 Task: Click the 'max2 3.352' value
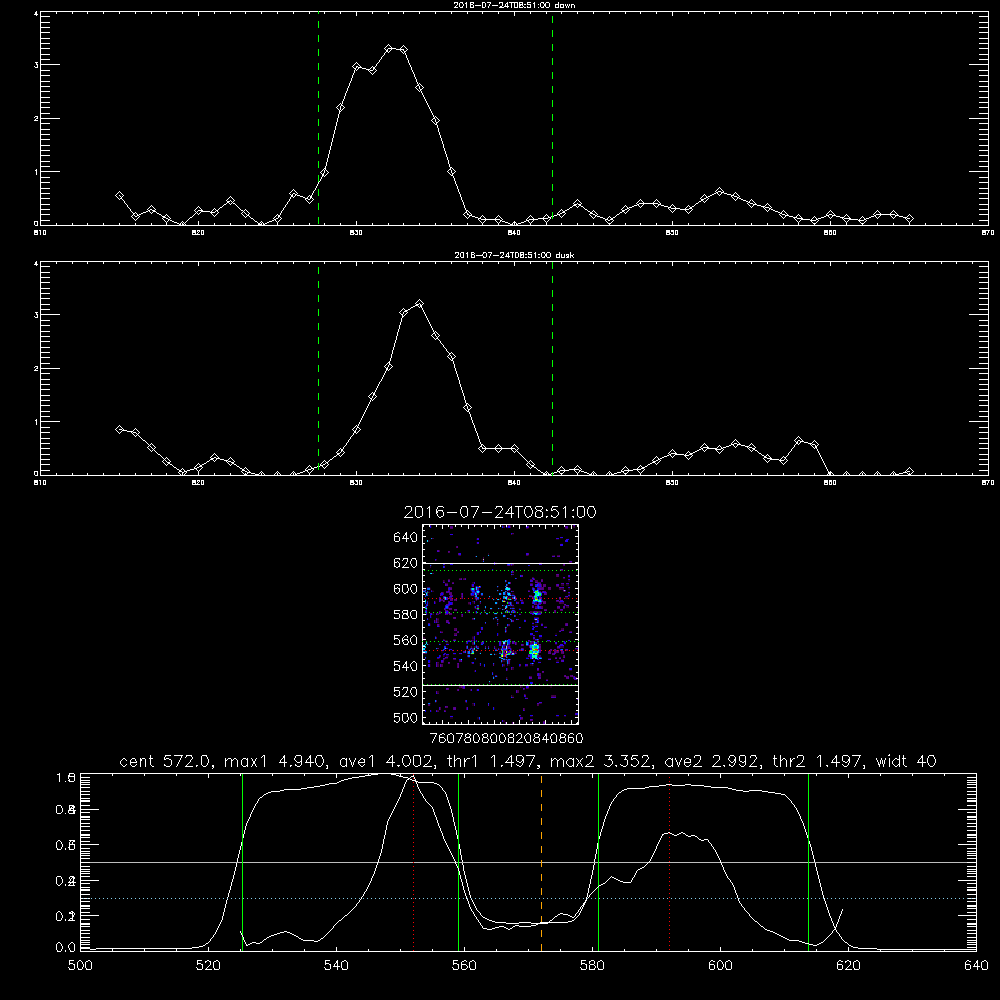[x=601, y=761]
